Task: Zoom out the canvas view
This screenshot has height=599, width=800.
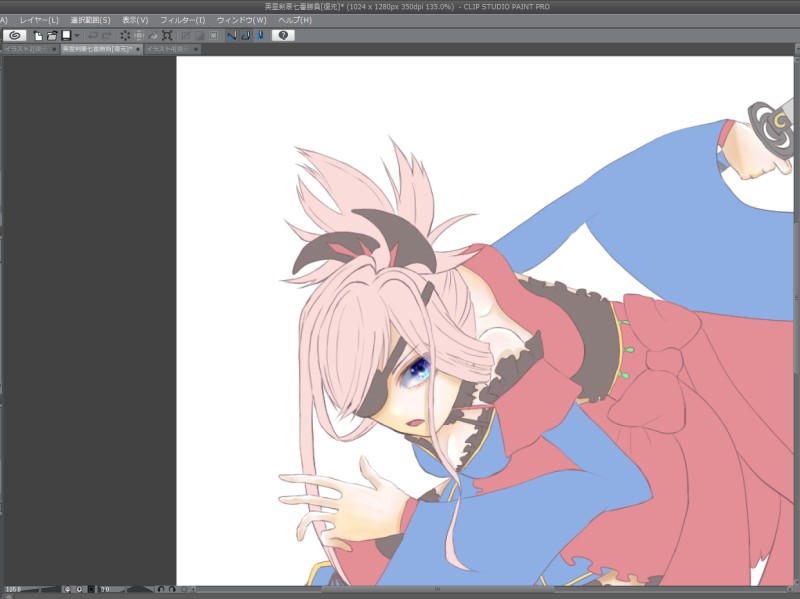Action: tap(67, 589)
